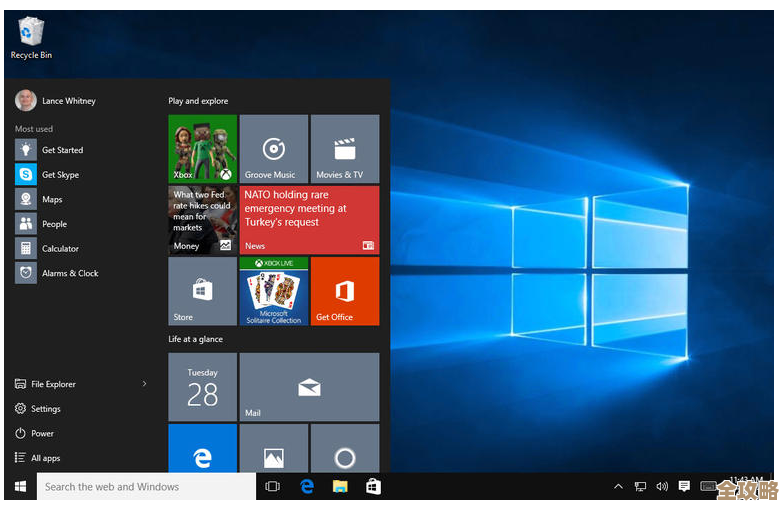
Task: Open the Photos tile
Action: [274, 448]
